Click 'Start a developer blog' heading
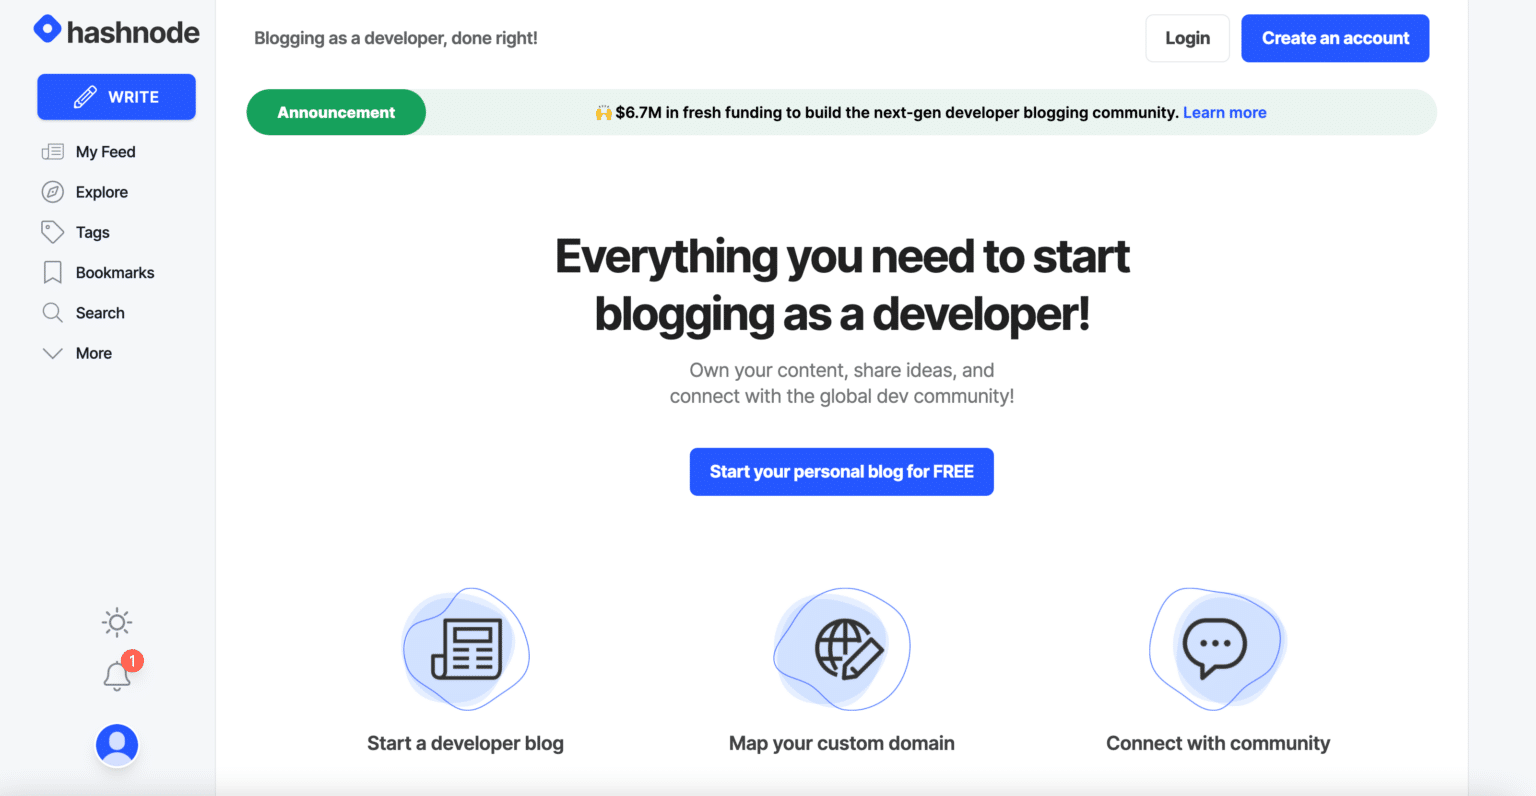1536x796 pixels. click(x=465, y=743)
